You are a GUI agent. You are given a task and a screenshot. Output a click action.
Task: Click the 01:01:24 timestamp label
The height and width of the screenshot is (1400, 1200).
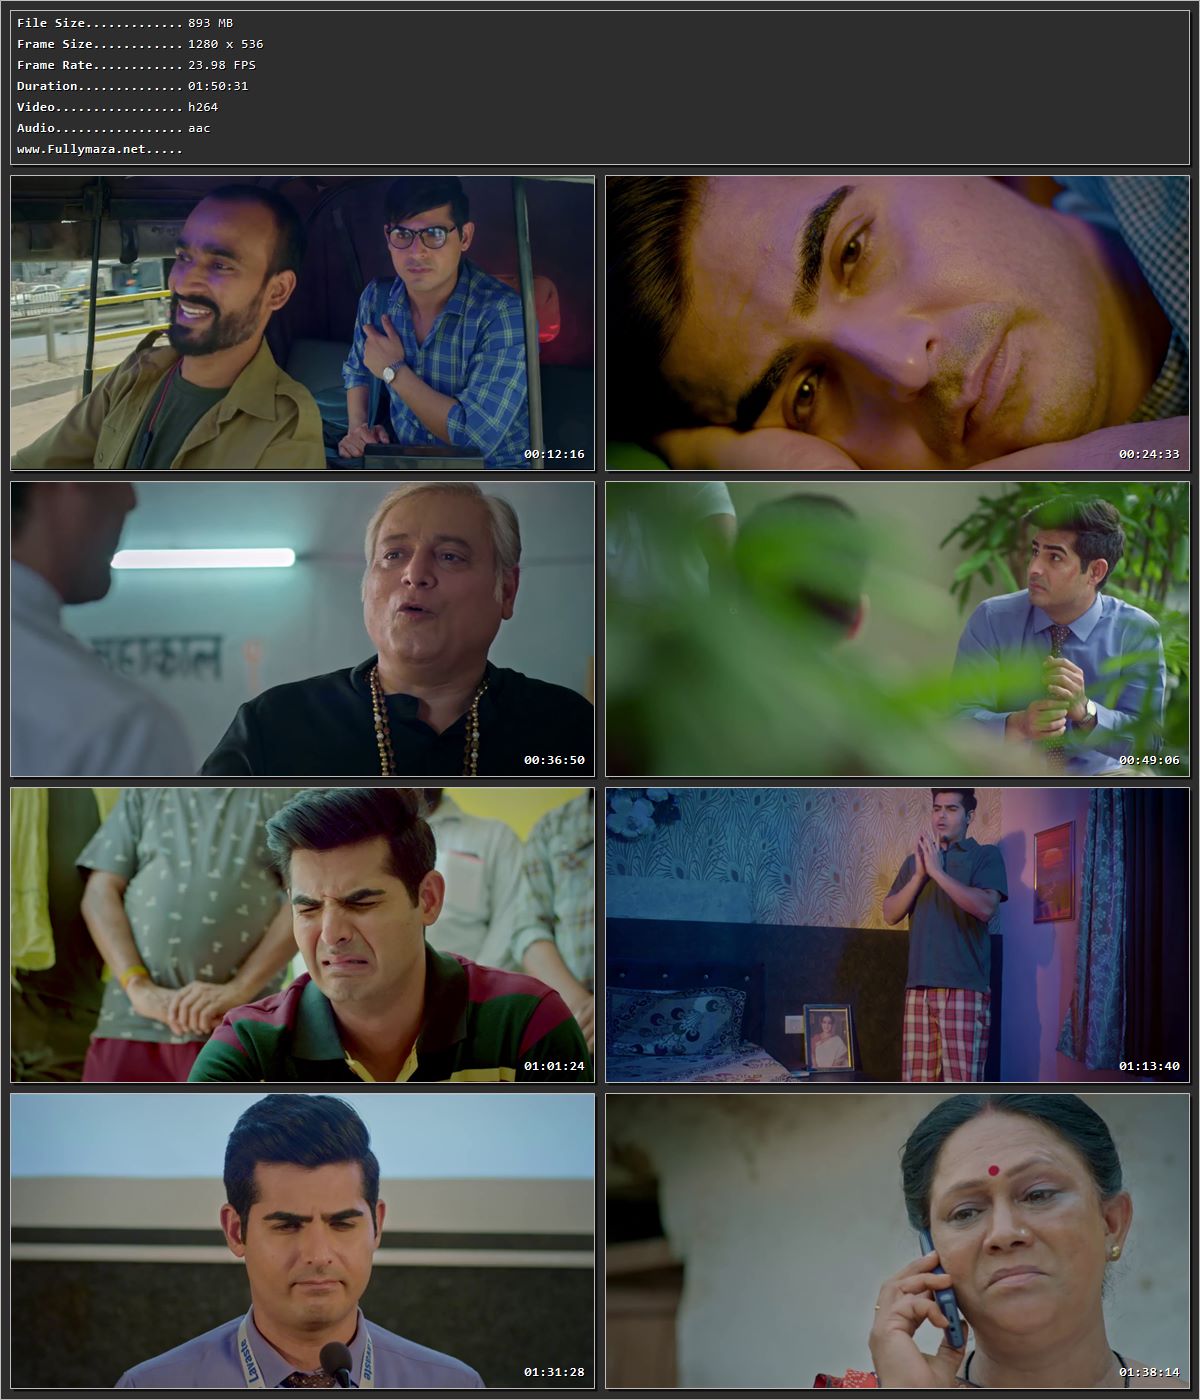click(554, 1066)
